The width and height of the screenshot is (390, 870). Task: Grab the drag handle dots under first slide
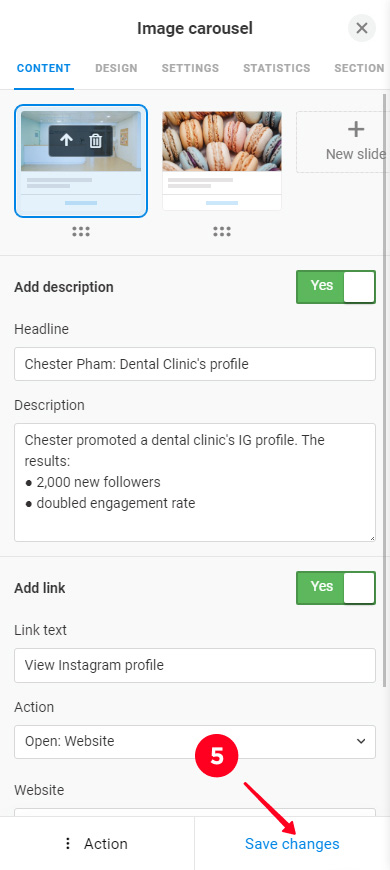(x=81, y=232)
